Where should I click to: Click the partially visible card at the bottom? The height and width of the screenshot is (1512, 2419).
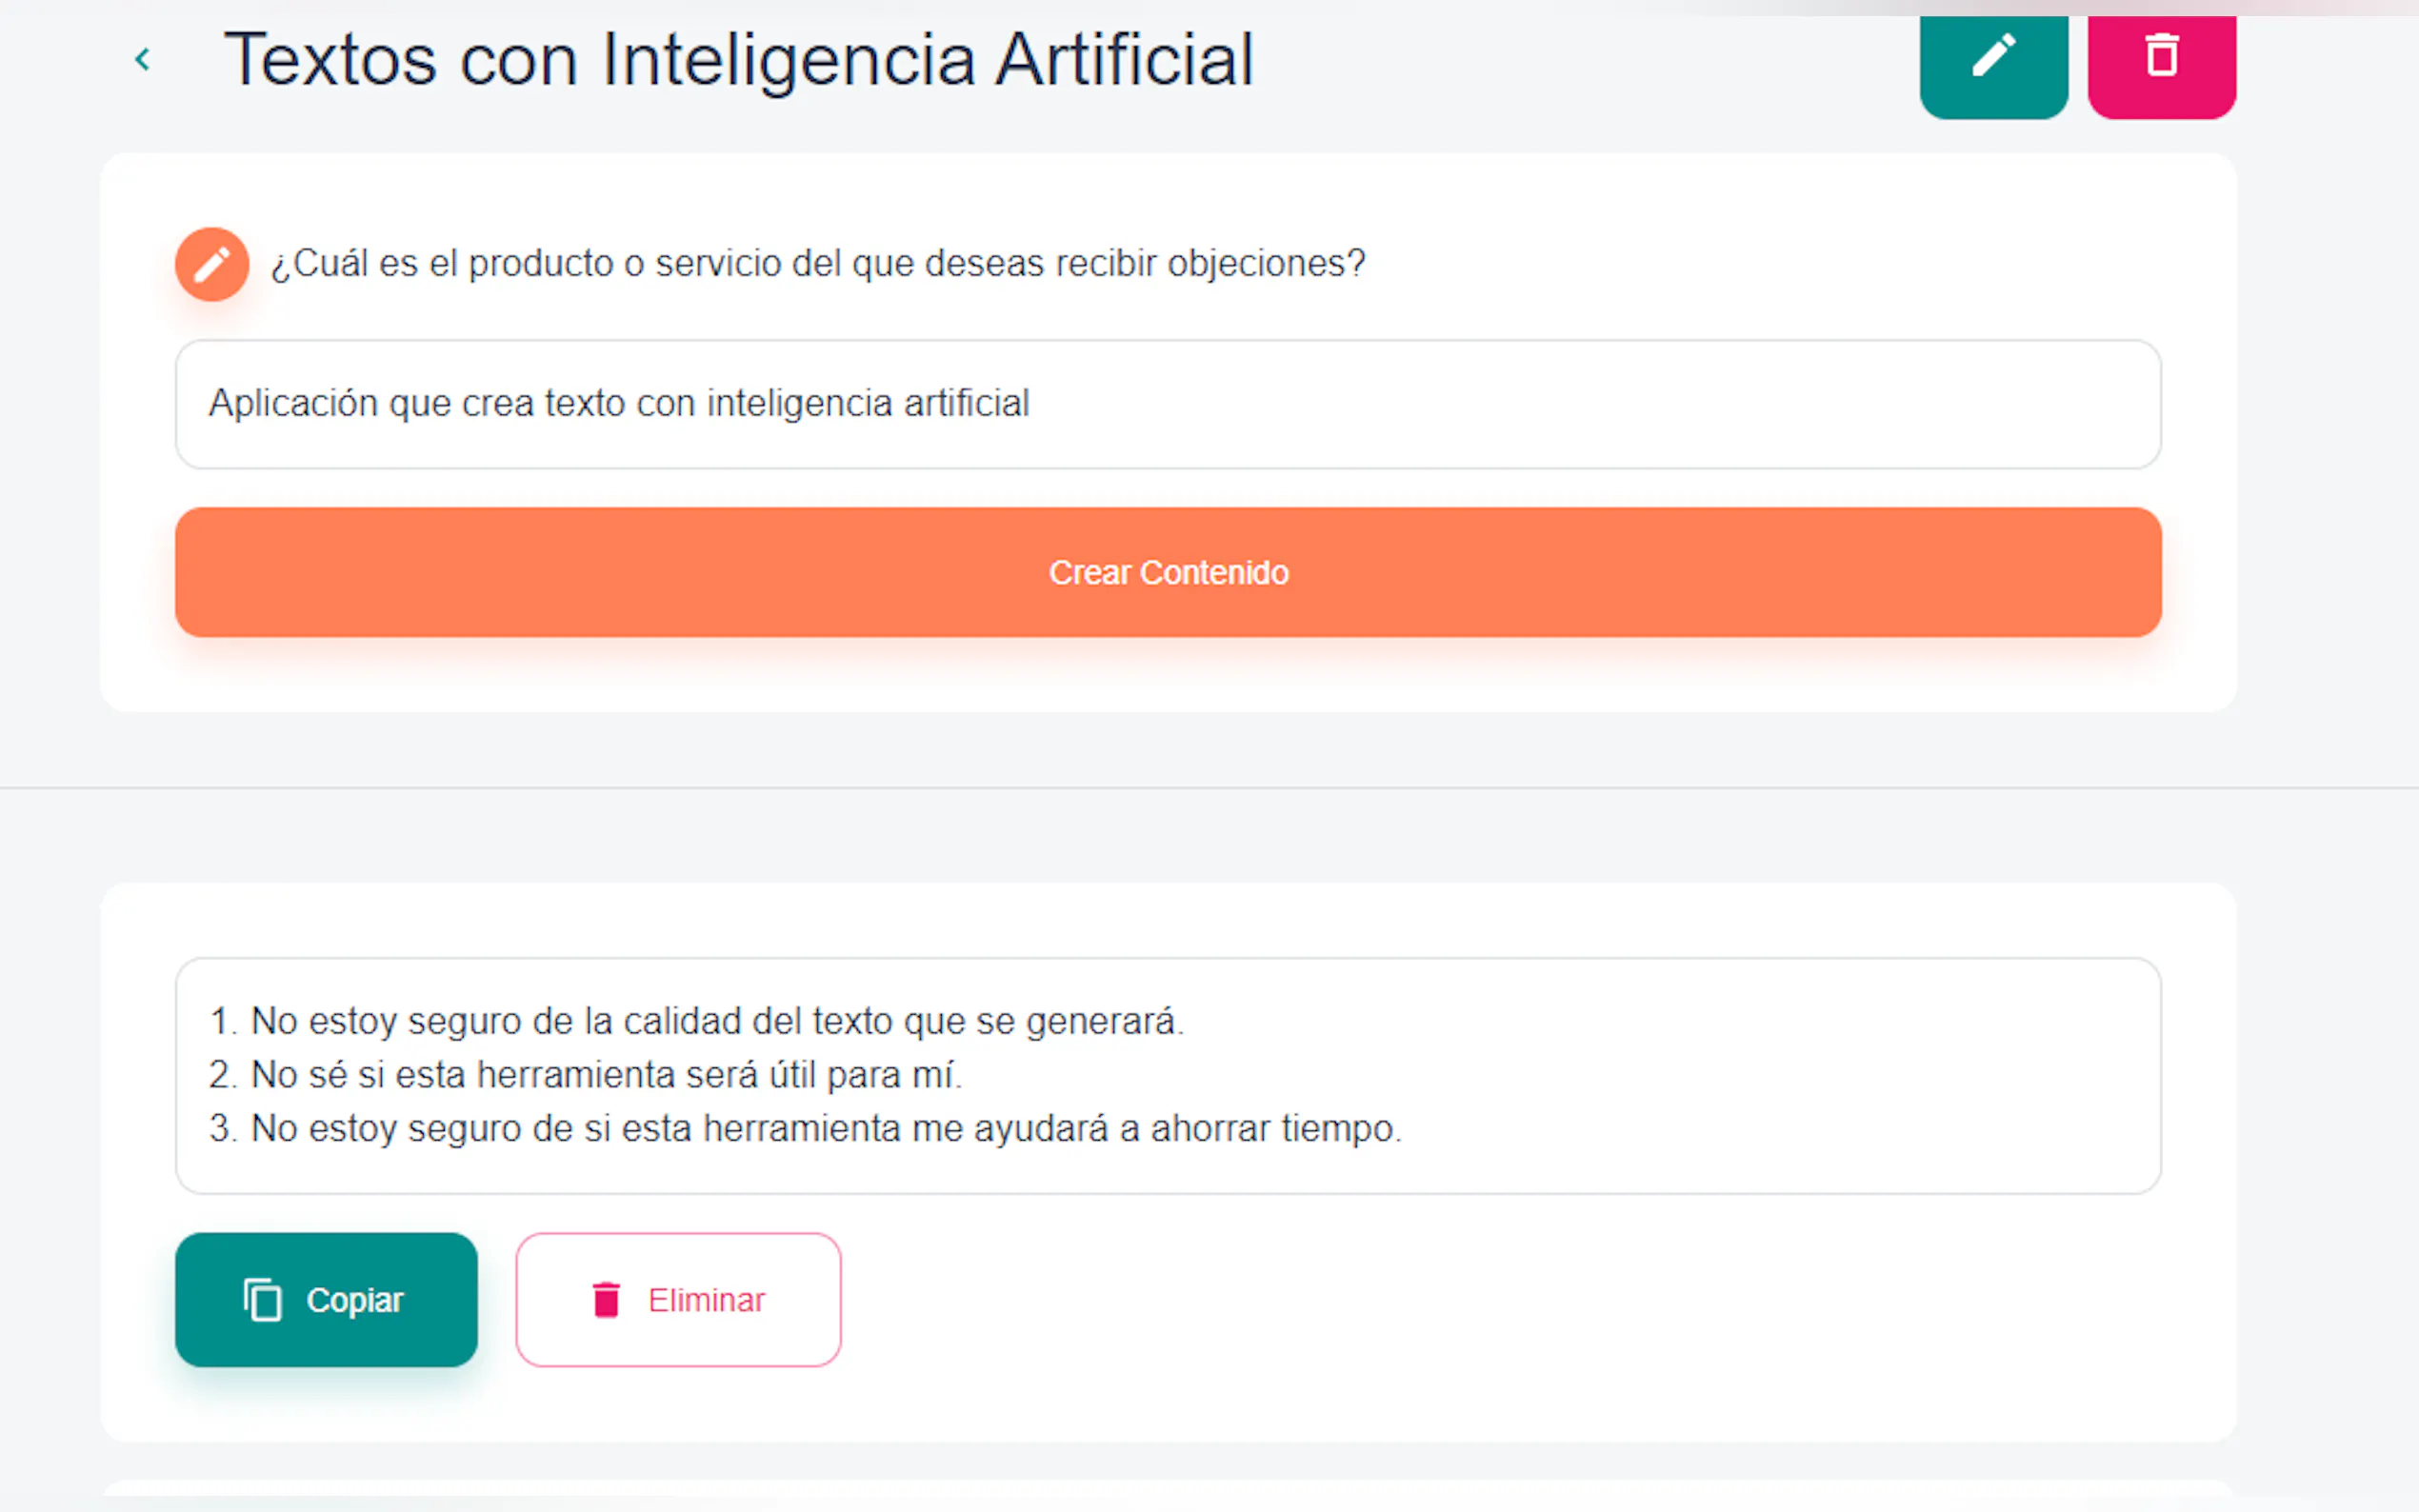(1168, 1490)
